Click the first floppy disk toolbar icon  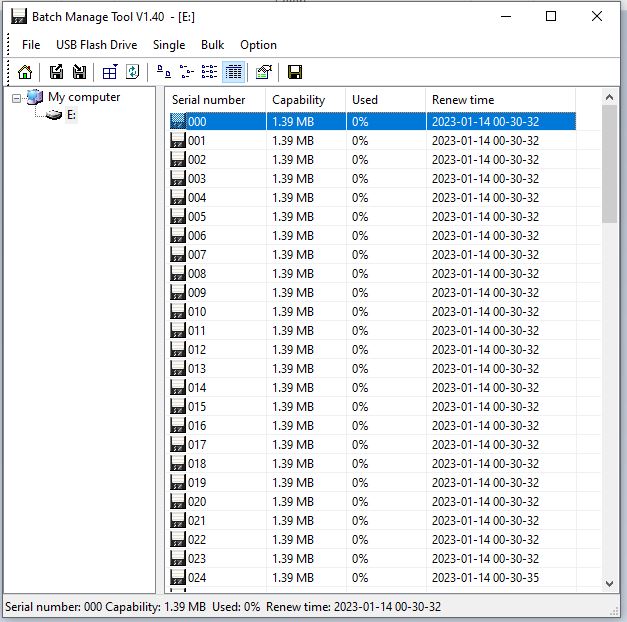(x=57, y=72)
